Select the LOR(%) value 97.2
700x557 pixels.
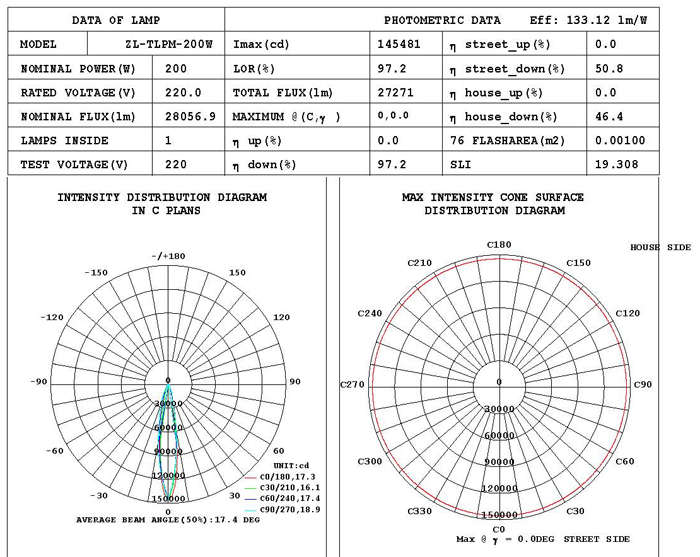pos(392,68)
